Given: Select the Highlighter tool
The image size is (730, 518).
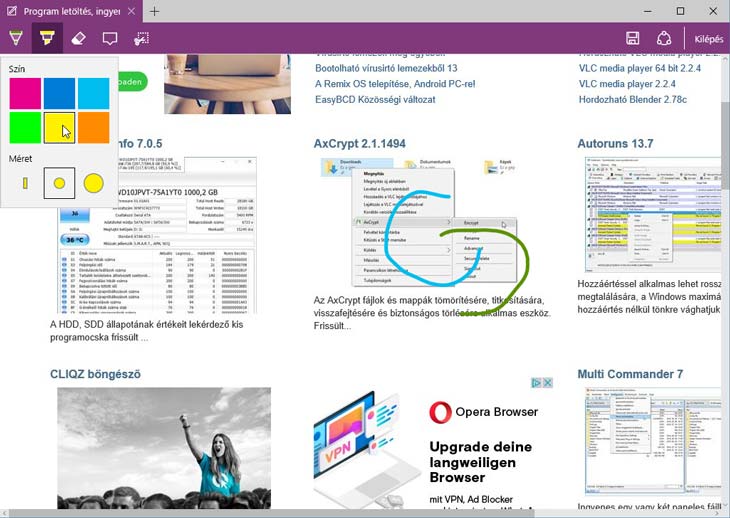Looking at the screenshot, I should (x=47, y=38).
